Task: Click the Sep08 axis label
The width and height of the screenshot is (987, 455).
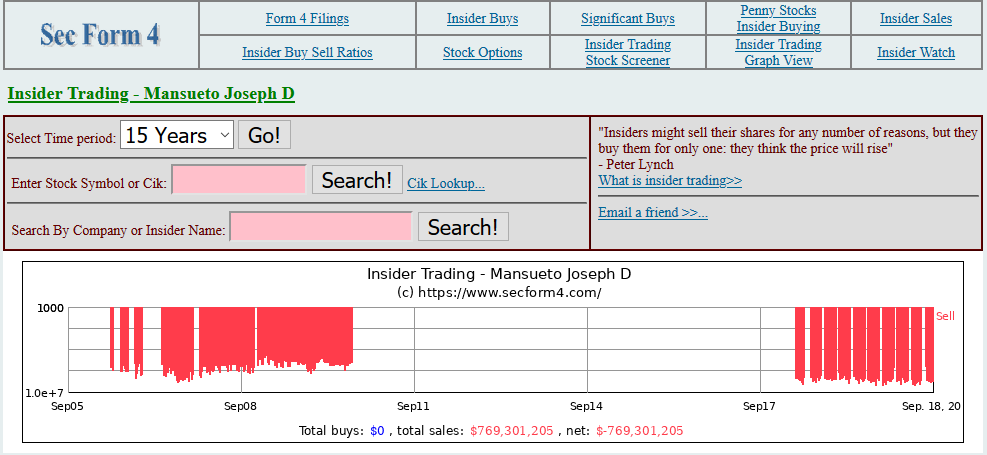Action: pyautogui.click(x=241, y=407)
